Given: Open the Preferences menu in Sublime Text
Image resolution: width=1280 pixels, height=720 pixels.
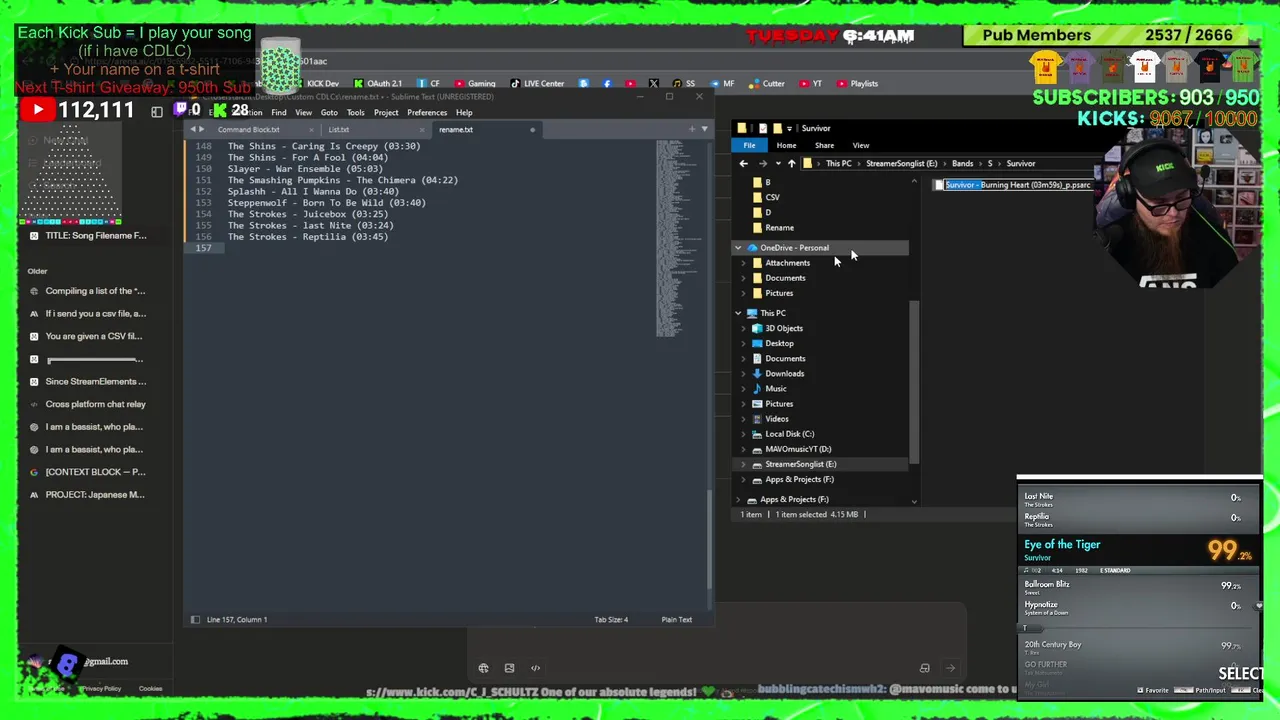Looking at the screenshot, I should [427, 113].
